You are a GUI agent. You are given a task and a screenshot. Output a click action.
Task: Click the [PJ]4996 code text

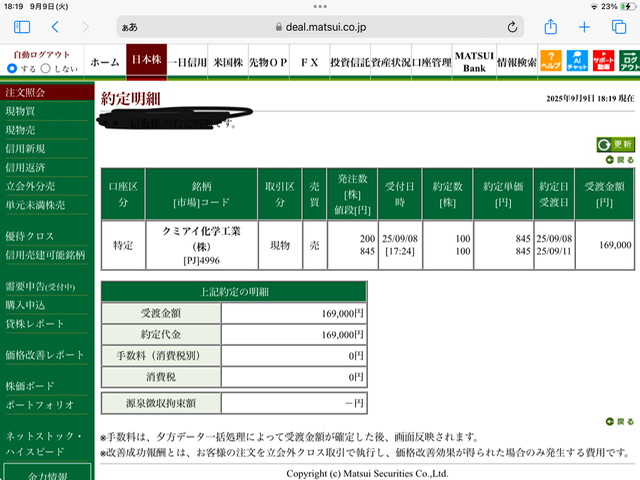pyautogui.click(x=202, y=260)
